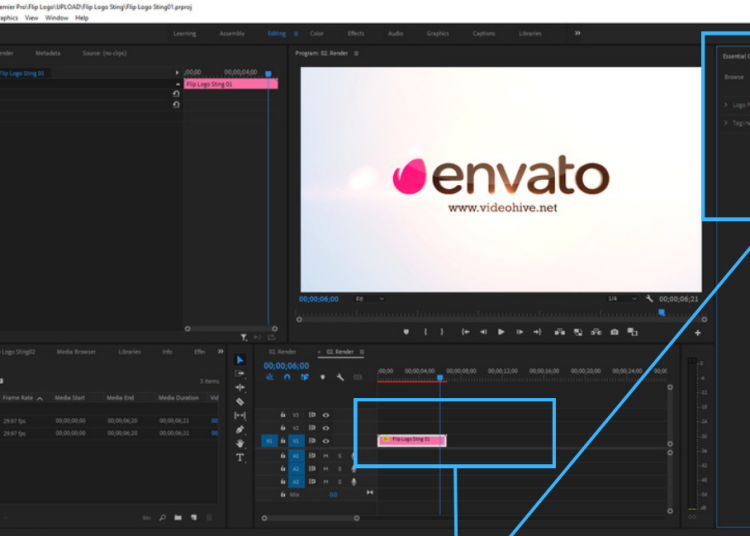Click the Lift button
The image size is (750, 536).
click(560, 332)
